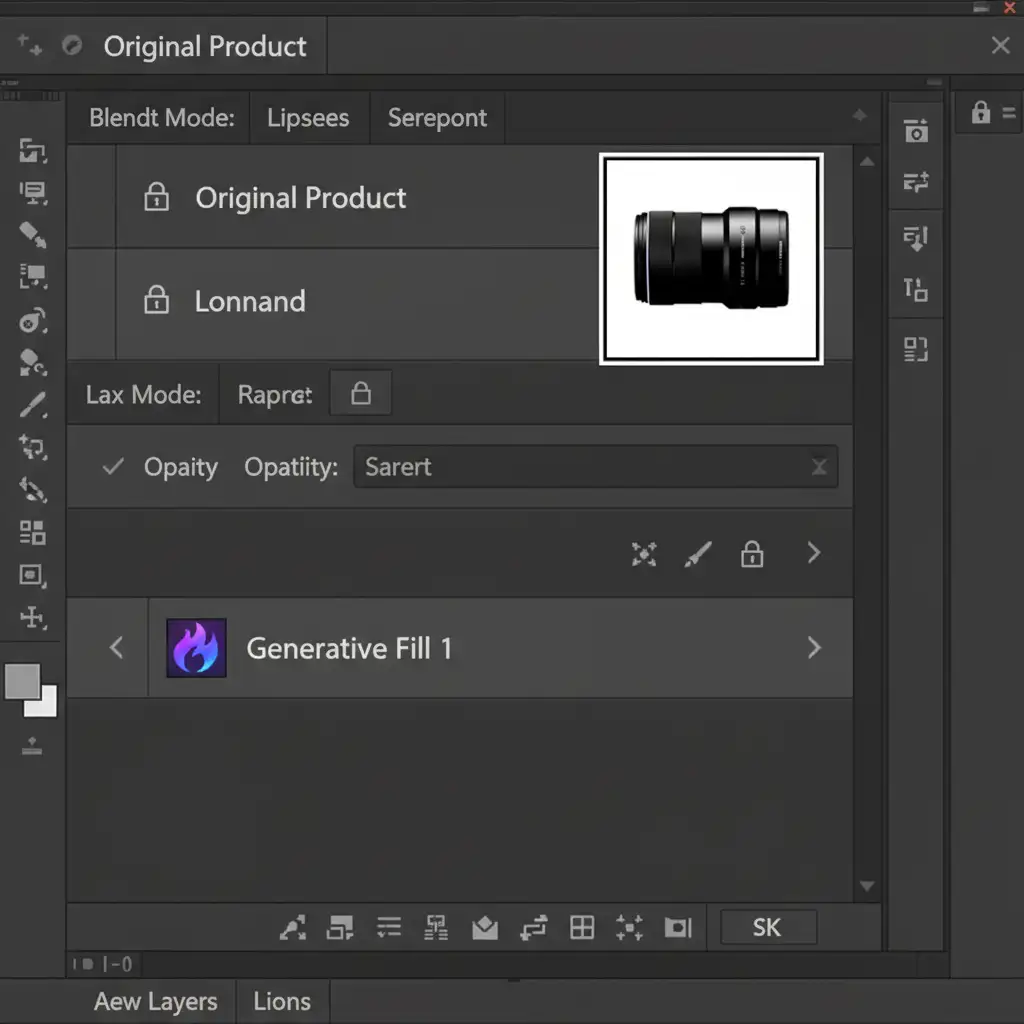
Task: Click the Rapret mode button
Action: [x=275, y=395]
